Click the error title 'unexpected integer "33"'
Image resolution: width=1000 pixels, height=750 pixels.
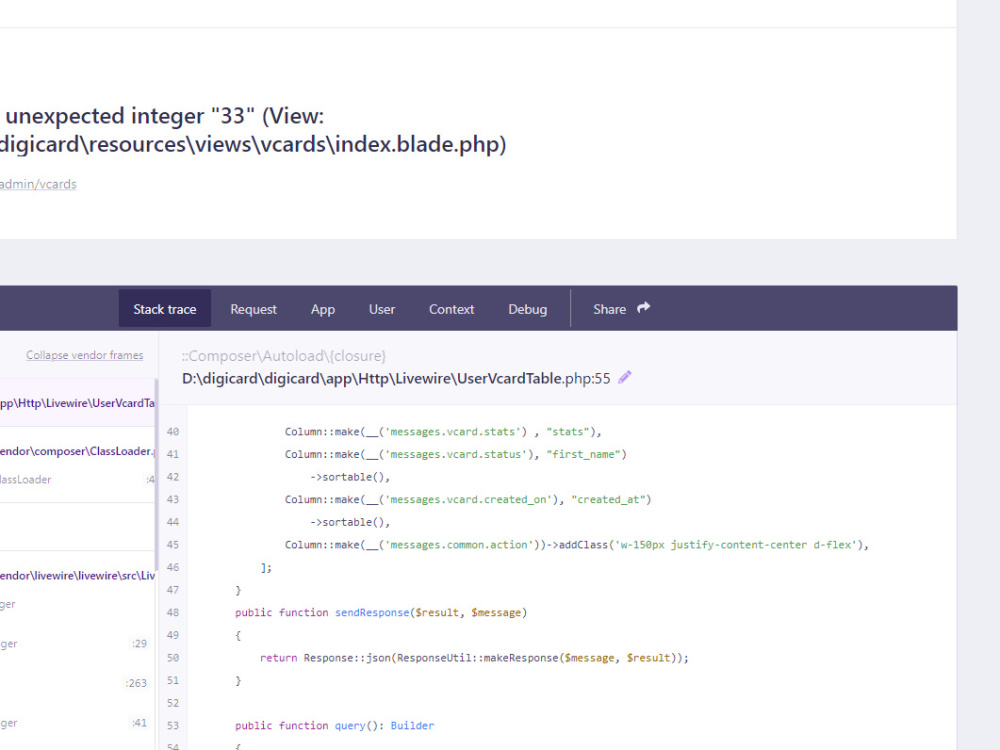[130, 116]
